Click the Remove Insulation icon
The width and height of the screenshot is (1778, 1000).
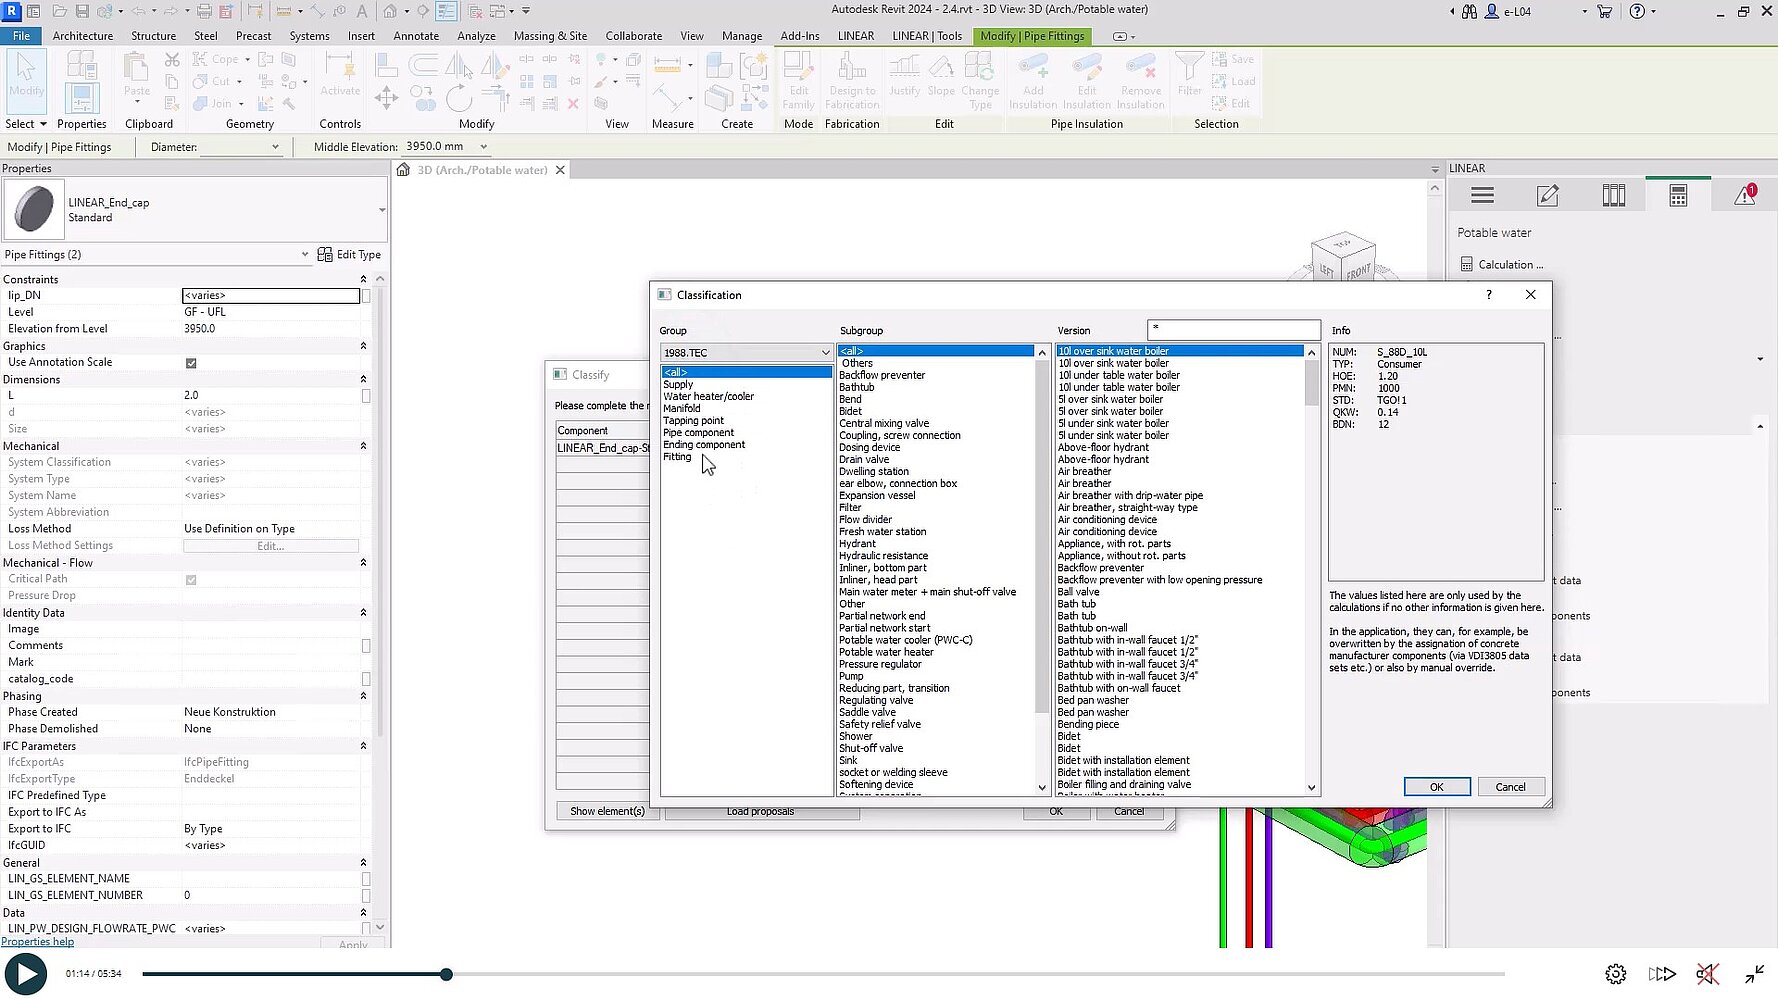coord(1141,80)
